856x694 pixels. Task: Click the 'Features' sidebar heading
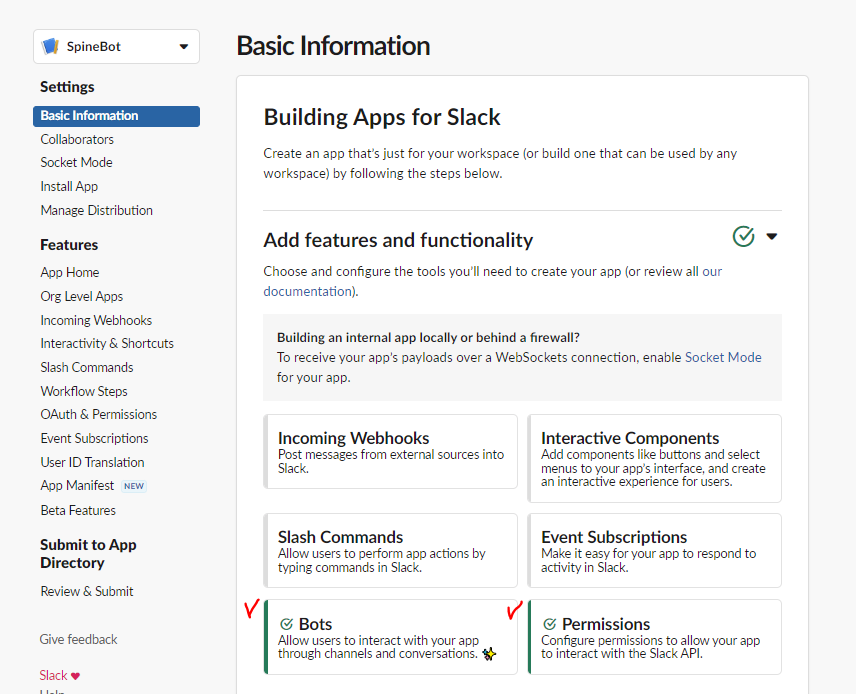69,245
